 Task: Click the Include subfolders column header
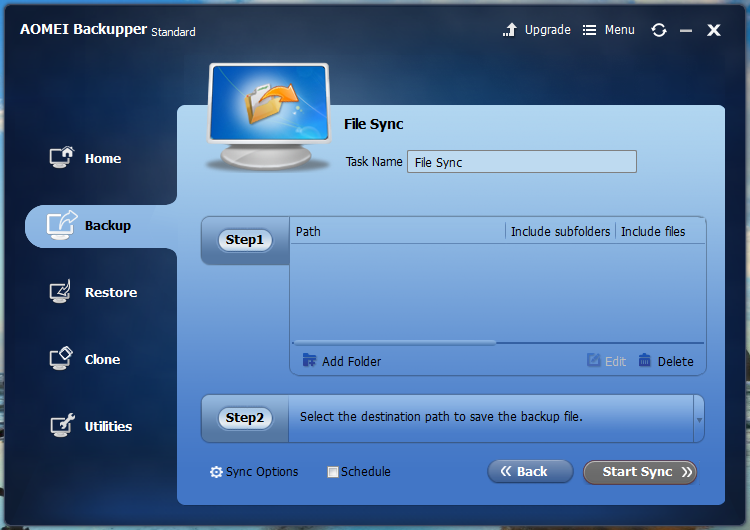560,232
